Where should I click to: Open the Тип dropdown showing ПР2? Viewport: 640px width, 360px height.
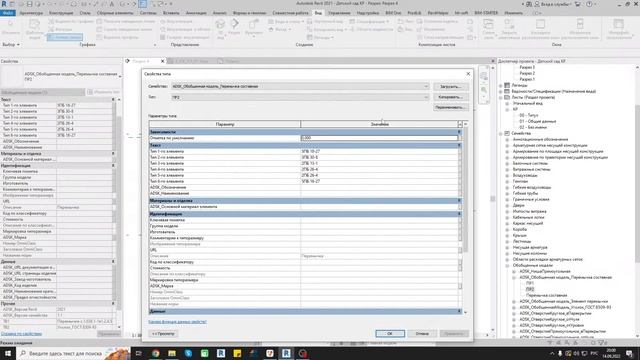click(x=426, y=97)
